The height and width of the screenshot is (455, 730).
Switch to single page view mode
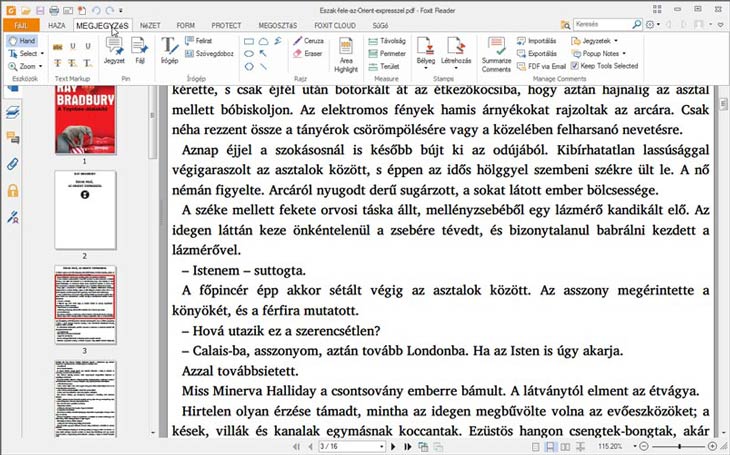535,447
